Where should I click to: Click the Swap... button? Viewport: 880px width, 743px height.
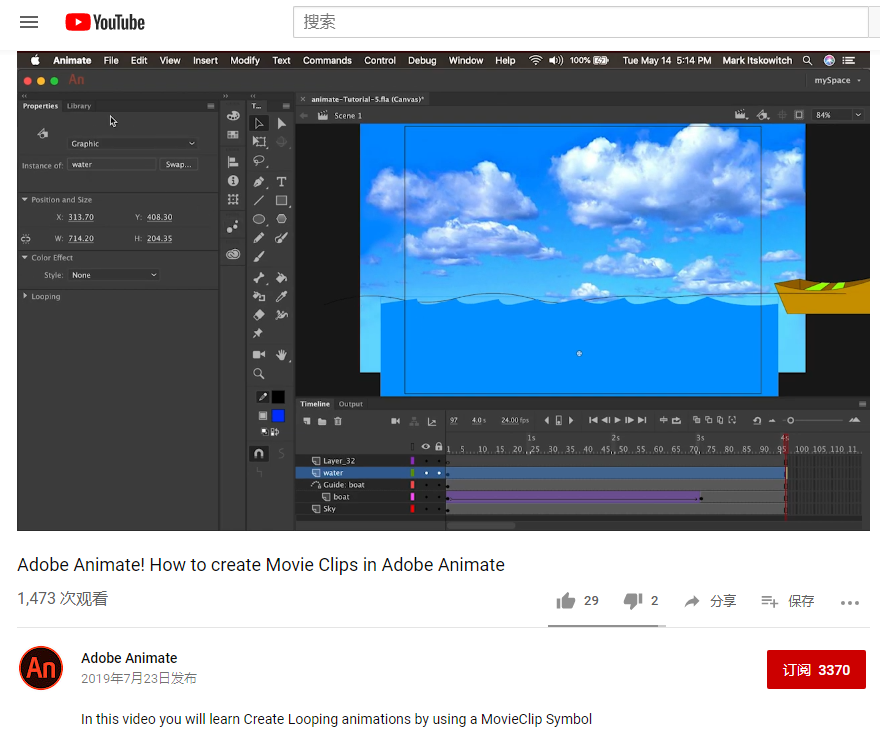point(178,164)
